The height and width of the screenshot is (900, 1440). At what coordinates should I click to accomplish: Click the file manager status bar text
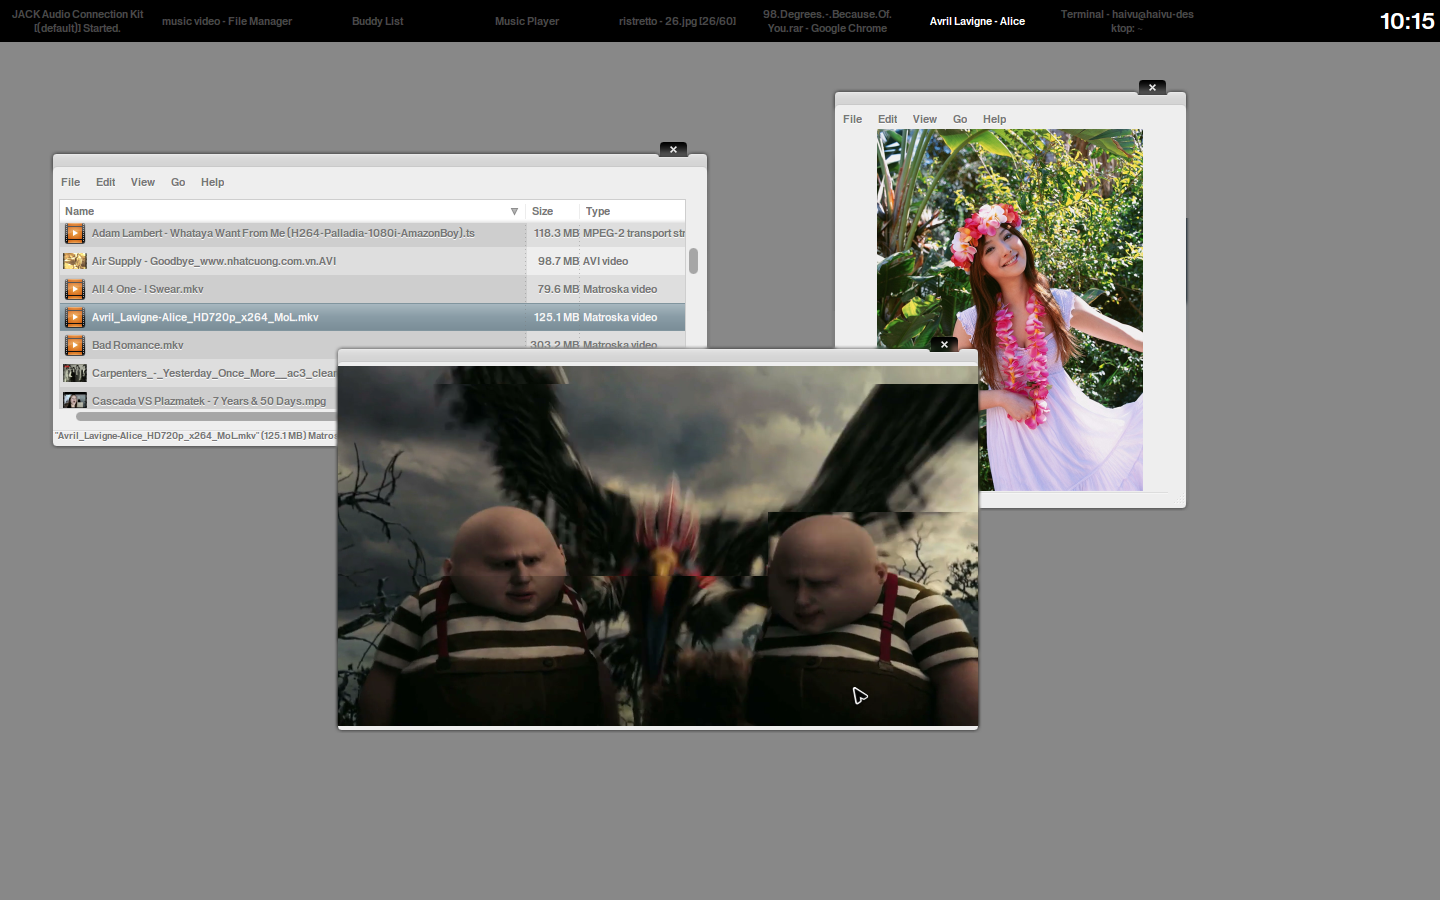pos(195,436)
